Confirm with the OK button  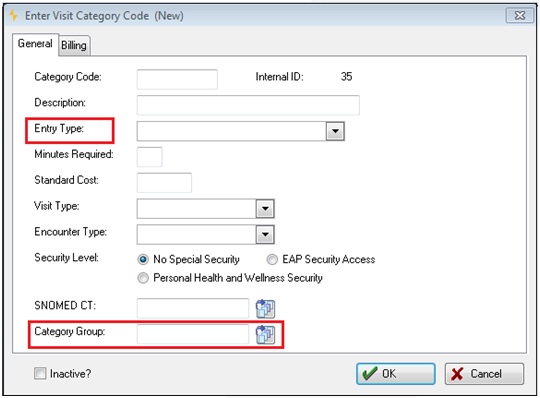(396, 374)
